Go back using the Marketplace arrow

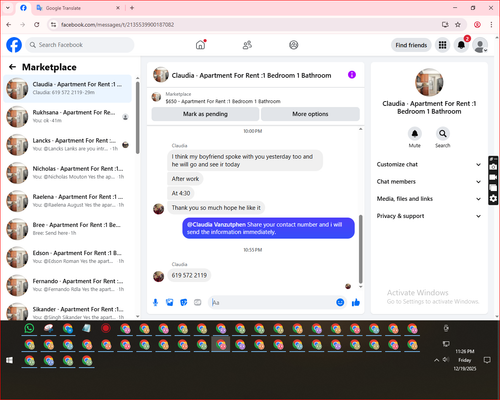coord(13,67)
